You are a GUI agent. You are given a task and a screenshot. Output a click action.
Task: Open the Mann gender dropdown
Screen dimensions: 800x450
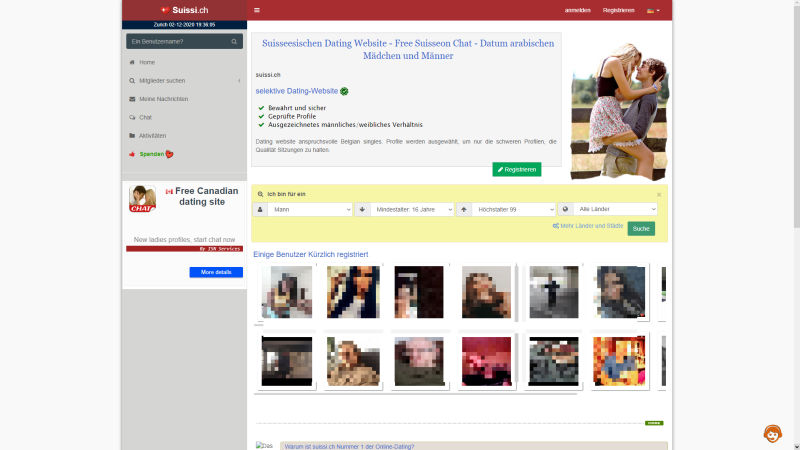point(310,209)
